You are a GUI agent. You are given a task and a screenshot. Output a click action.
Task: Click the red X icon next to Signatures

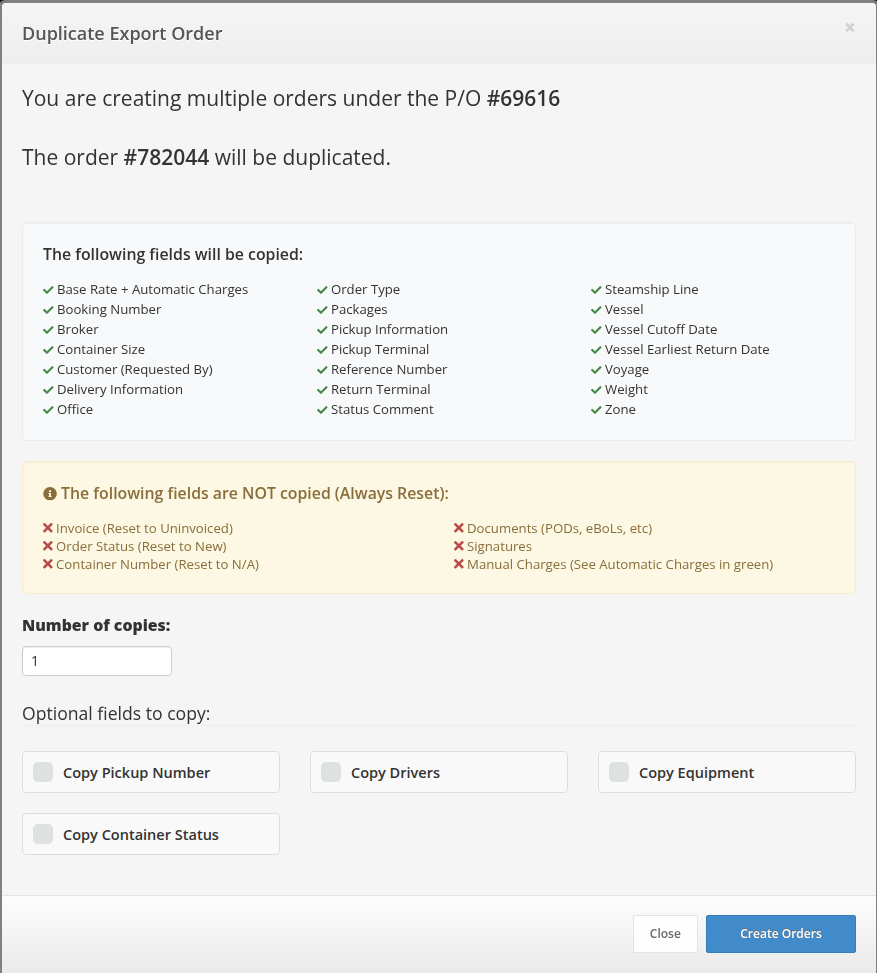click(x=460, y=546)
